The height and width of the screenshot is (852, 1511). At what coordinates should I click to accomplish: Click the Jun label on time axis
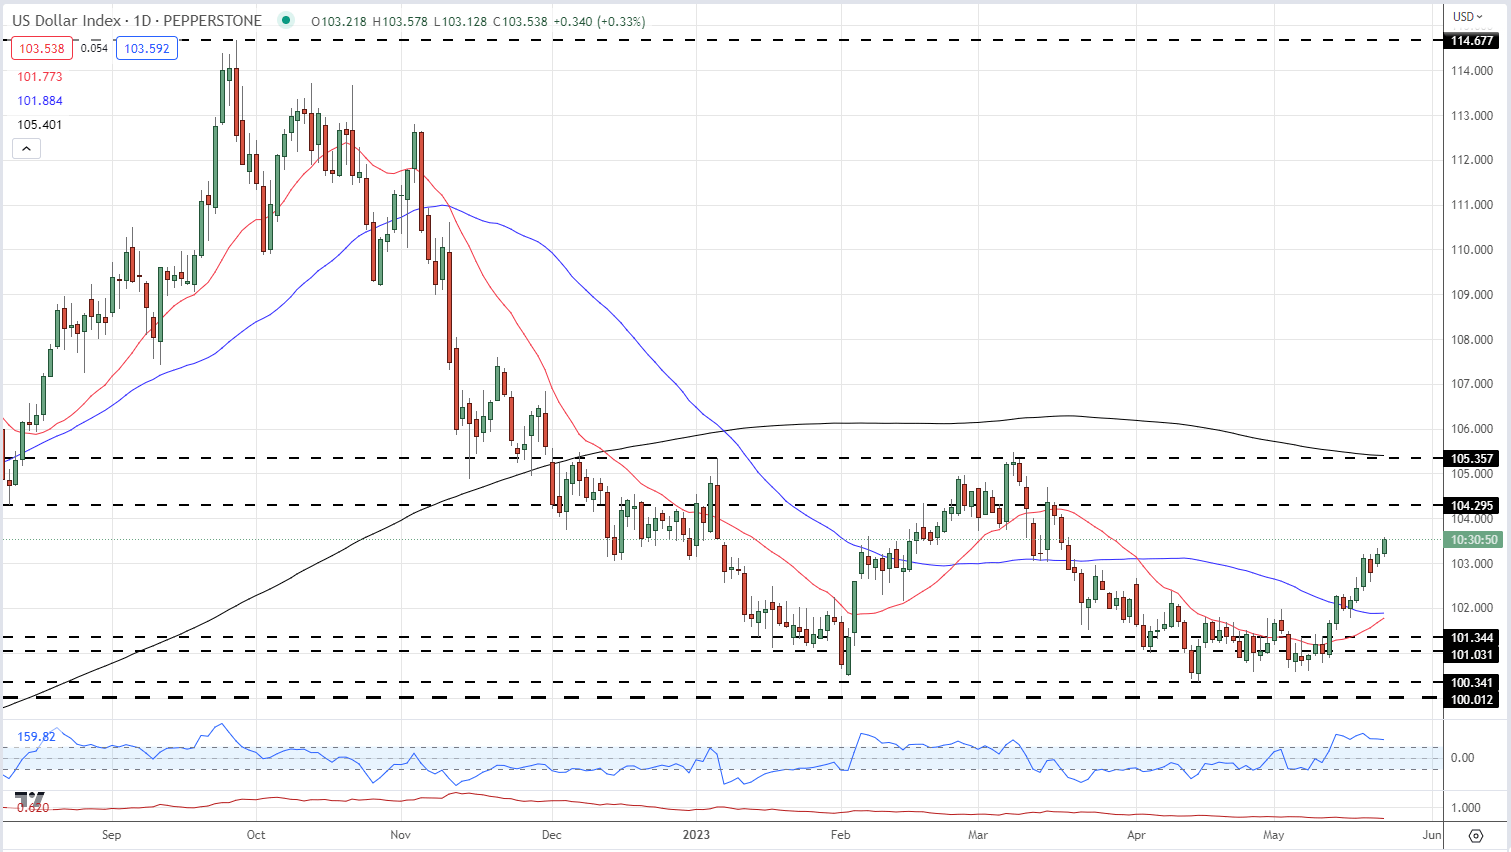[1432, 835]
